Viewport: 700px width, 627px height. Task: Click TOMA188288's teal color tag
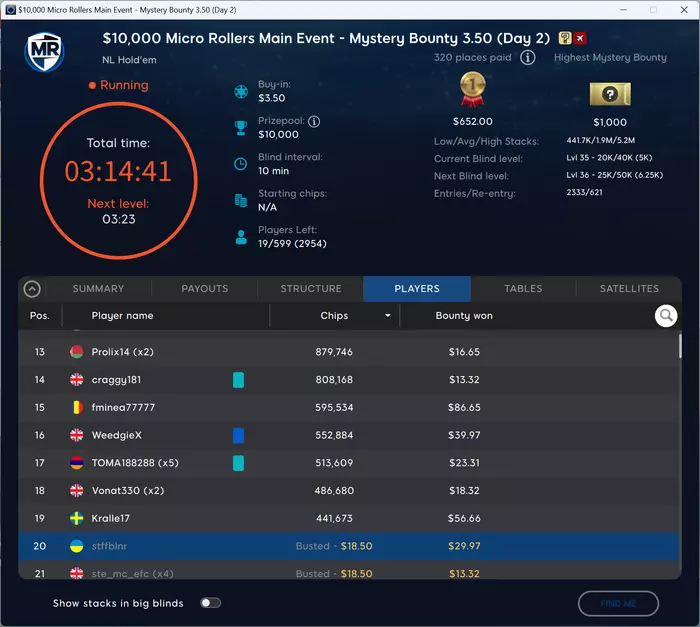[x=238, y=463]
